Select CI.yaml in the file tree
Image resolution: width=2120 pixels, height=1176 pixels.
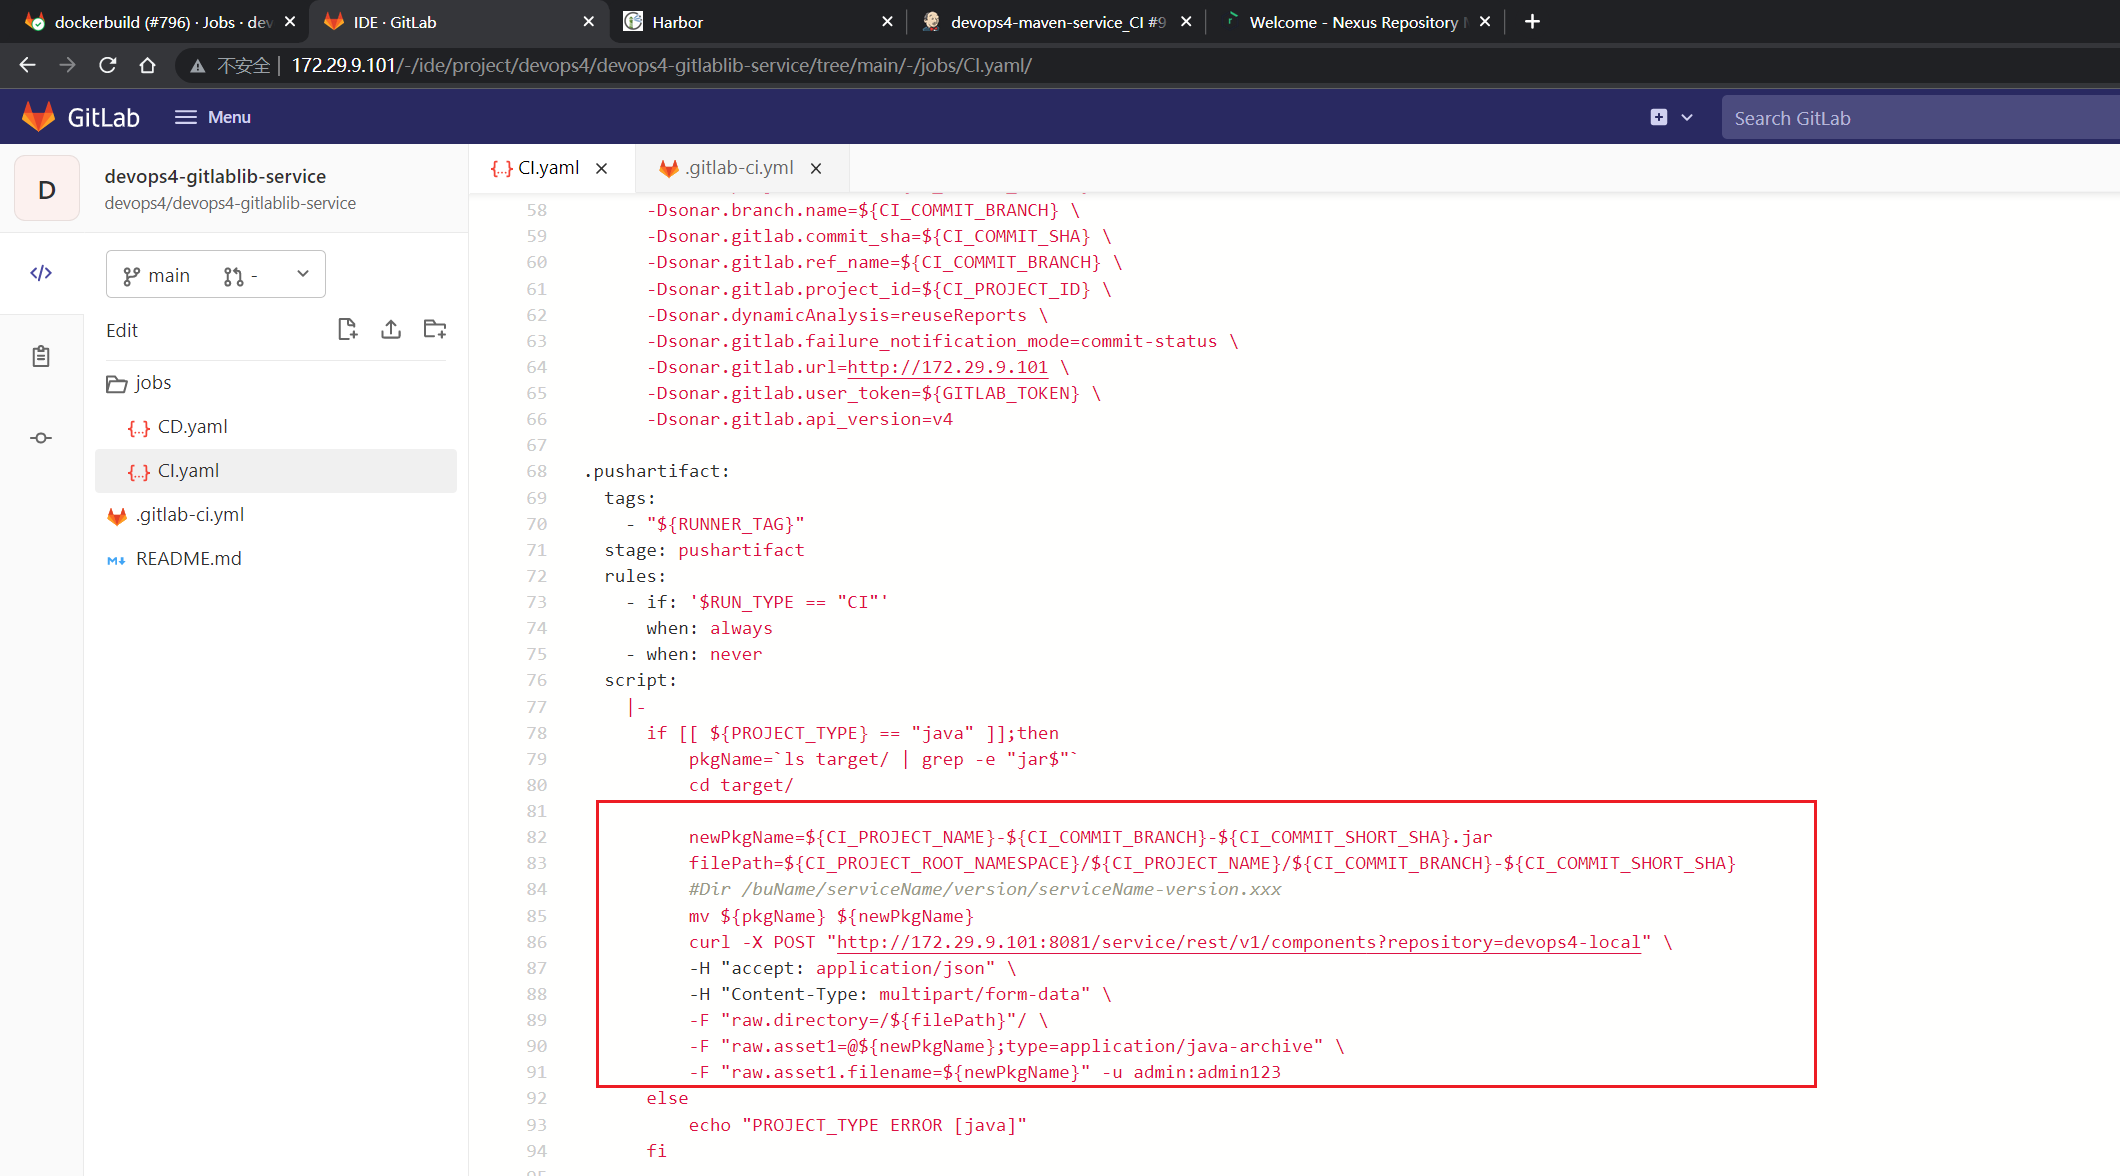point(275,471)
